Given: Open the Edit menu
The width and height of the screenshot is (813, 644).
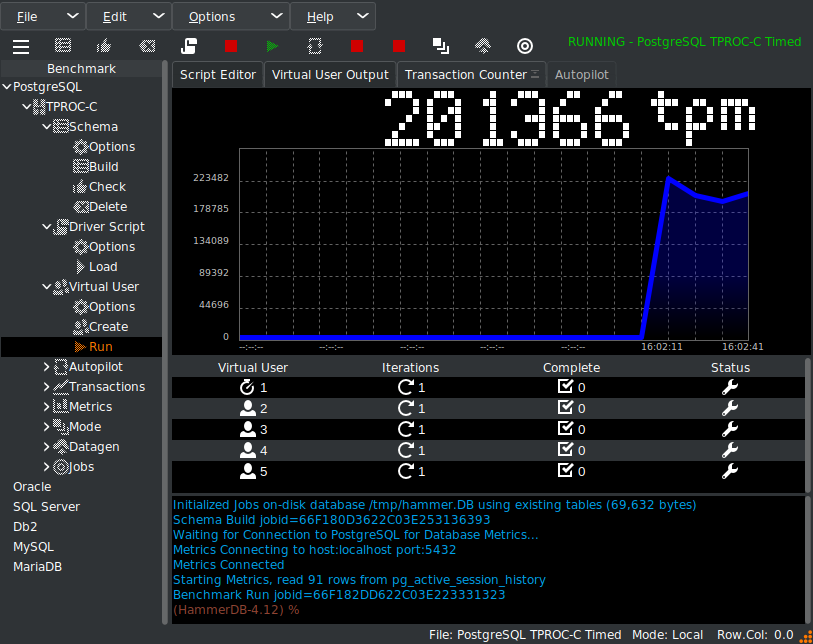Looking at the screenshot, I should (129, 17).
